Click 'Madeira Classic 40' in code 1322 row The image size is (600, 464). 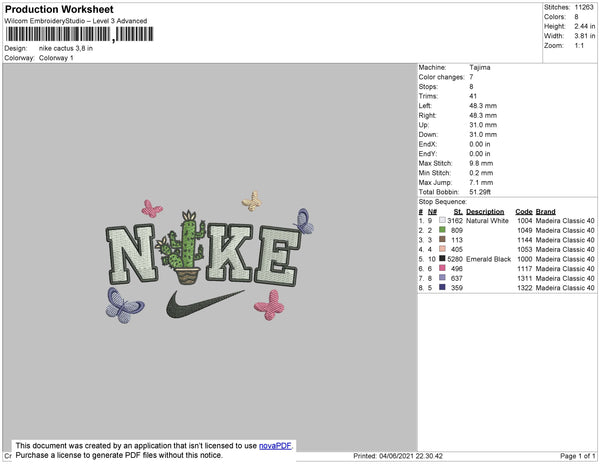click(565, 288)
